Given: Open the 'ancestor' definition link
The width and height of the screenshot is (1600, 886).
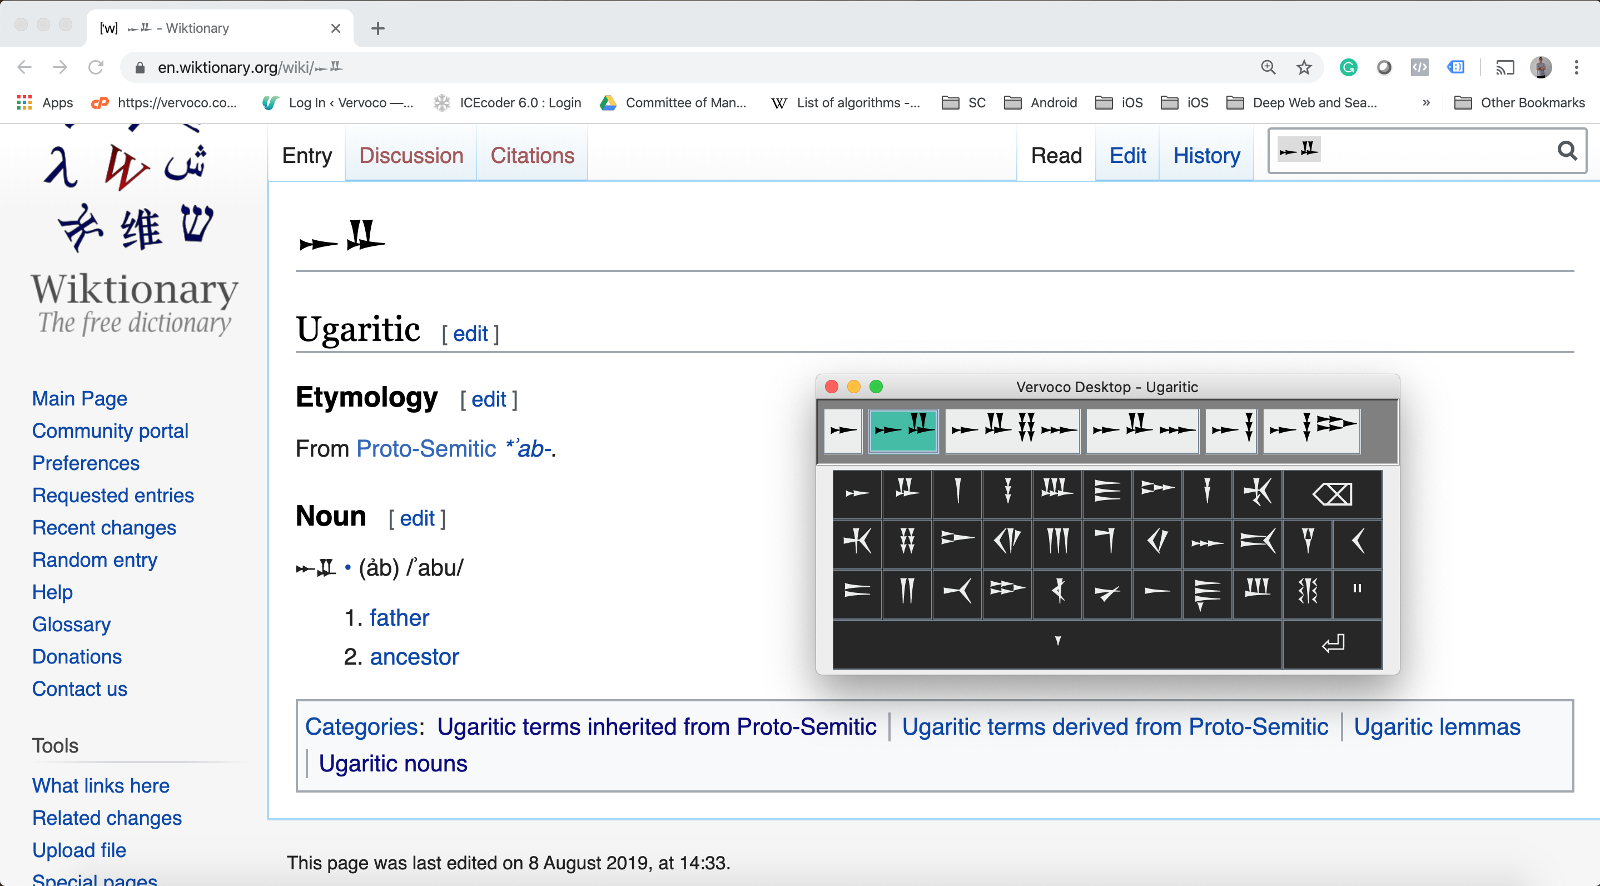Looking at the screenshot, I should [x=414, y=657].
